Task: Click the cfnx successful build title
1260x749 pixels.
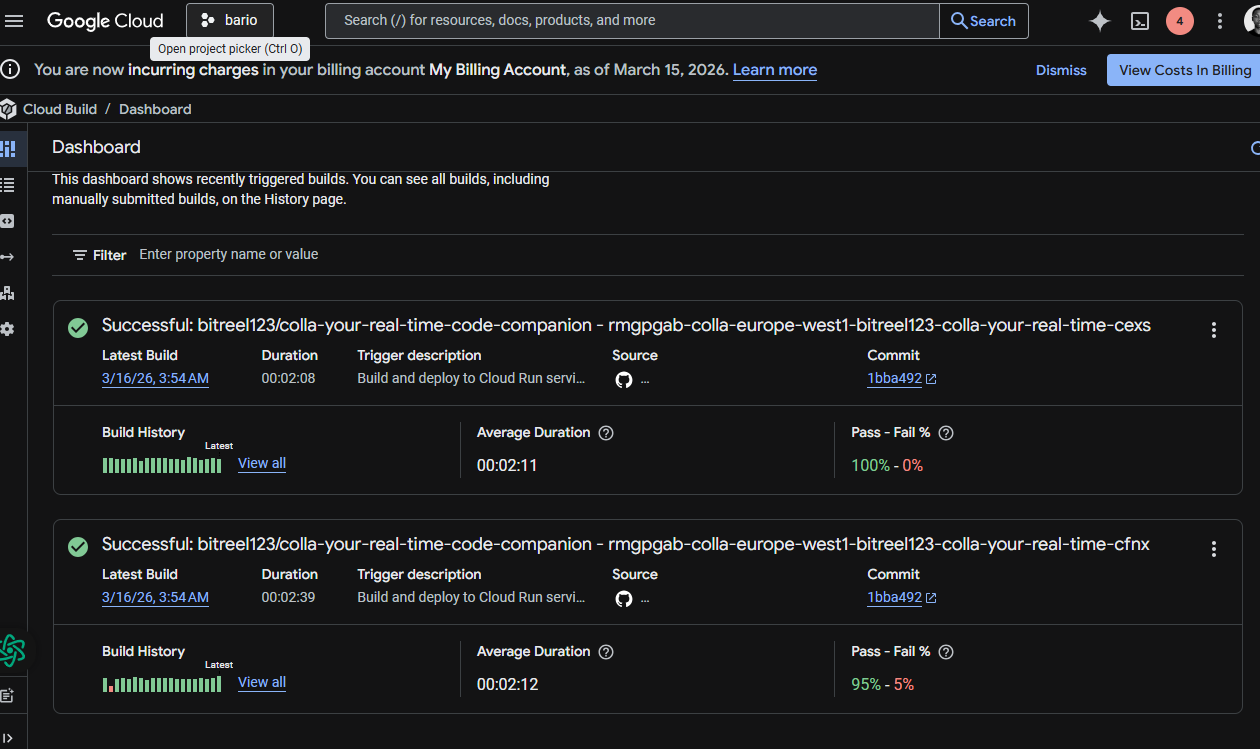Action: [626, 545]
